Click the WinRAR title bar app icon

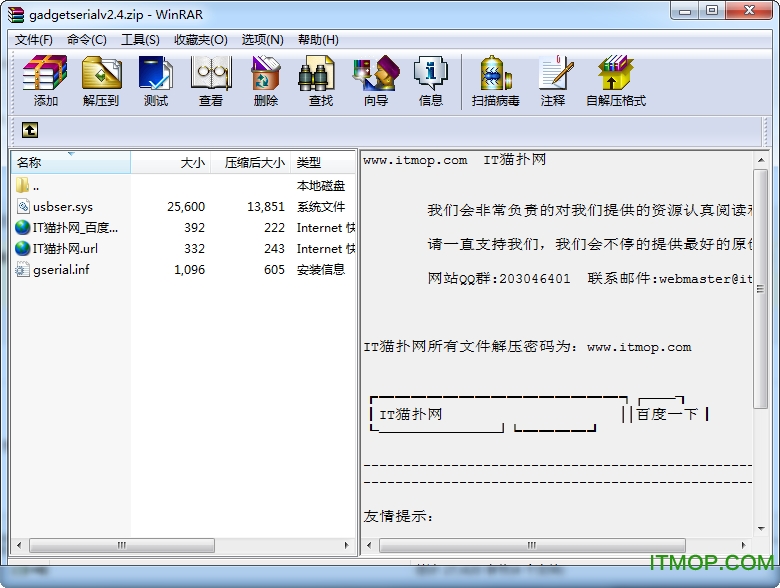click(15, 14)
